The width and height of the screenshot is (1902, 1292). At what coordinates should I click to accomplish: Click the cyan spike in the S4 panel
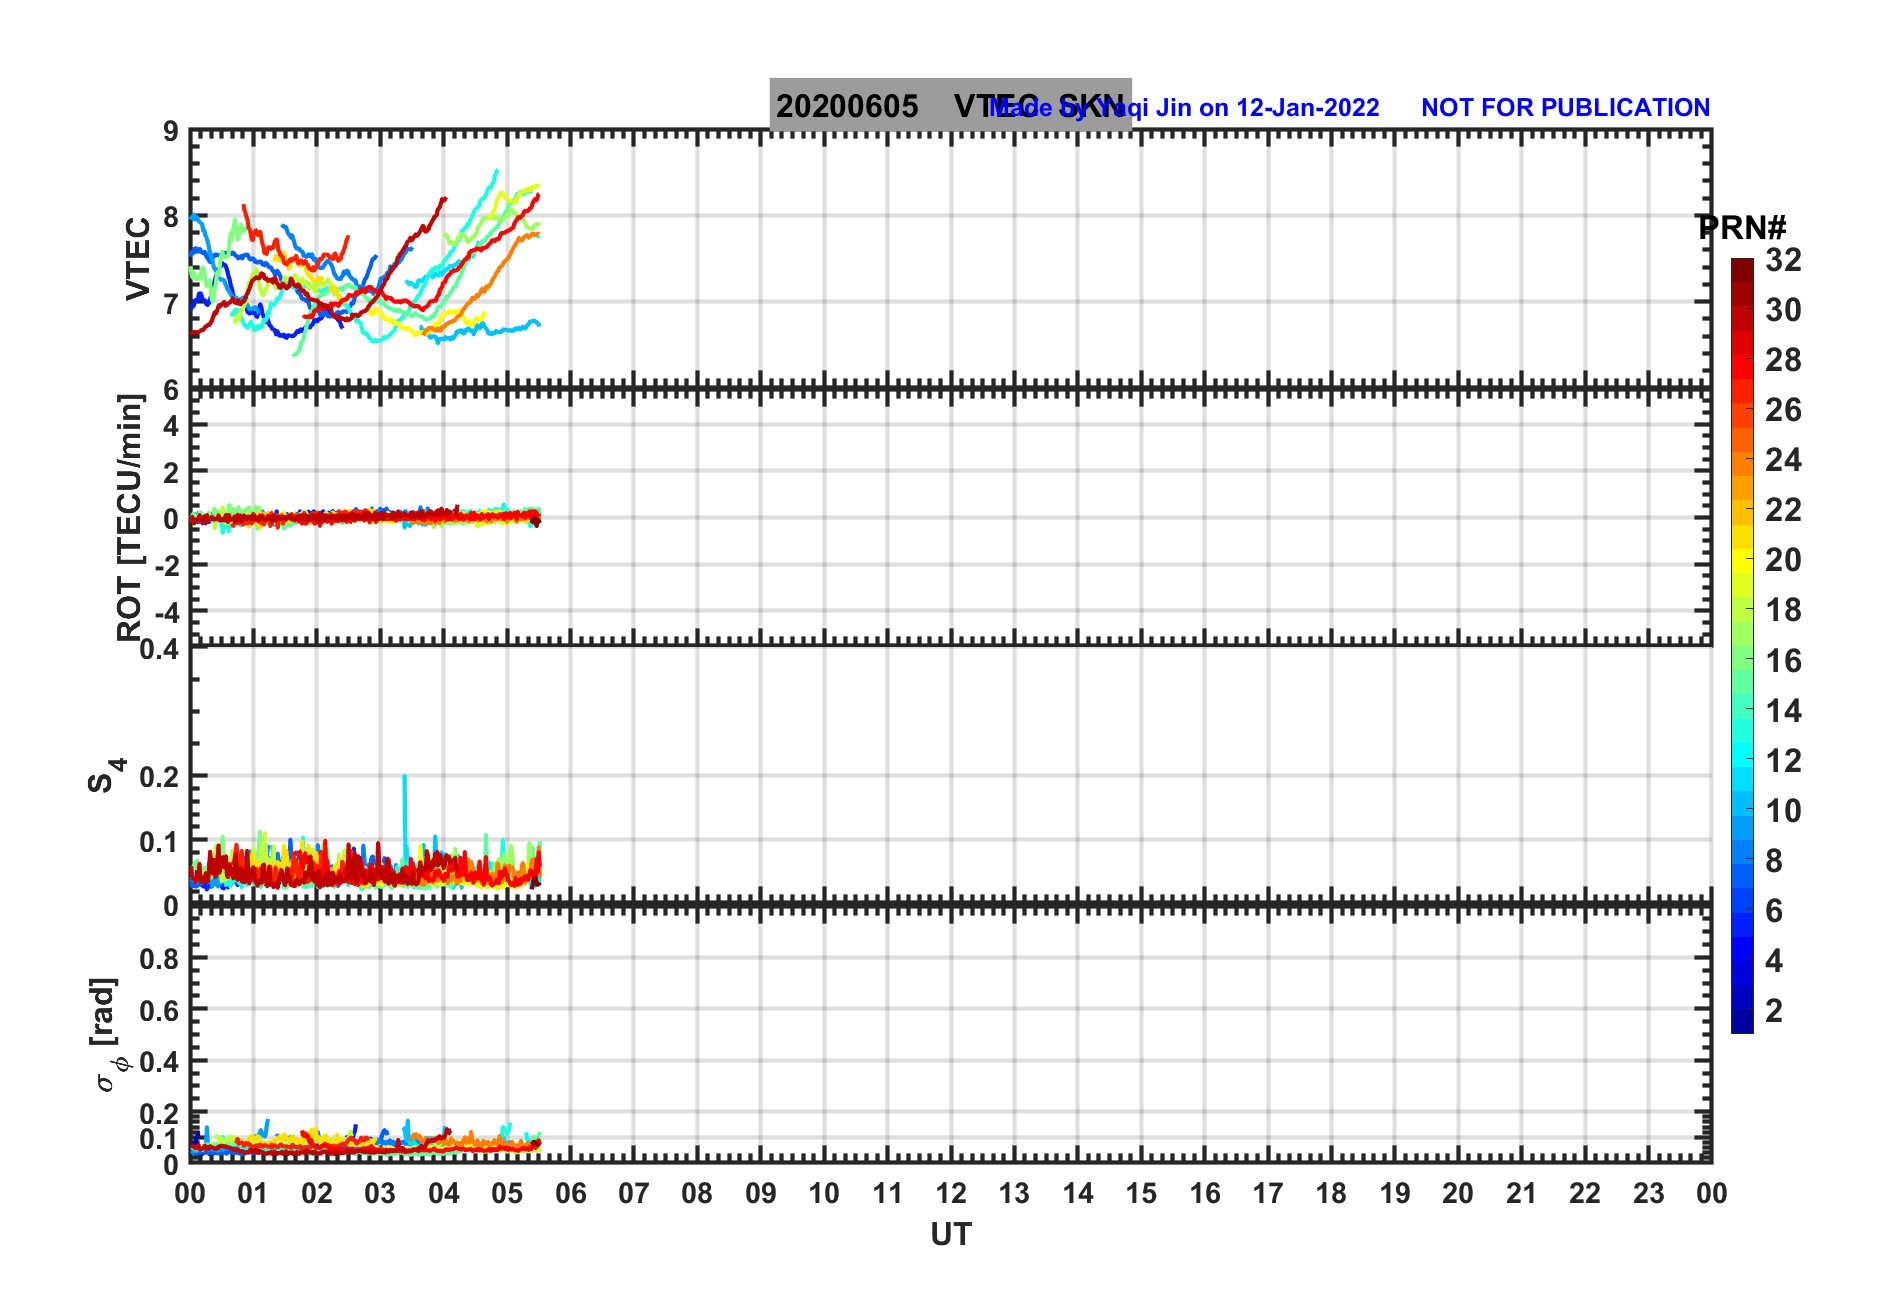click(x=405, y=815)
